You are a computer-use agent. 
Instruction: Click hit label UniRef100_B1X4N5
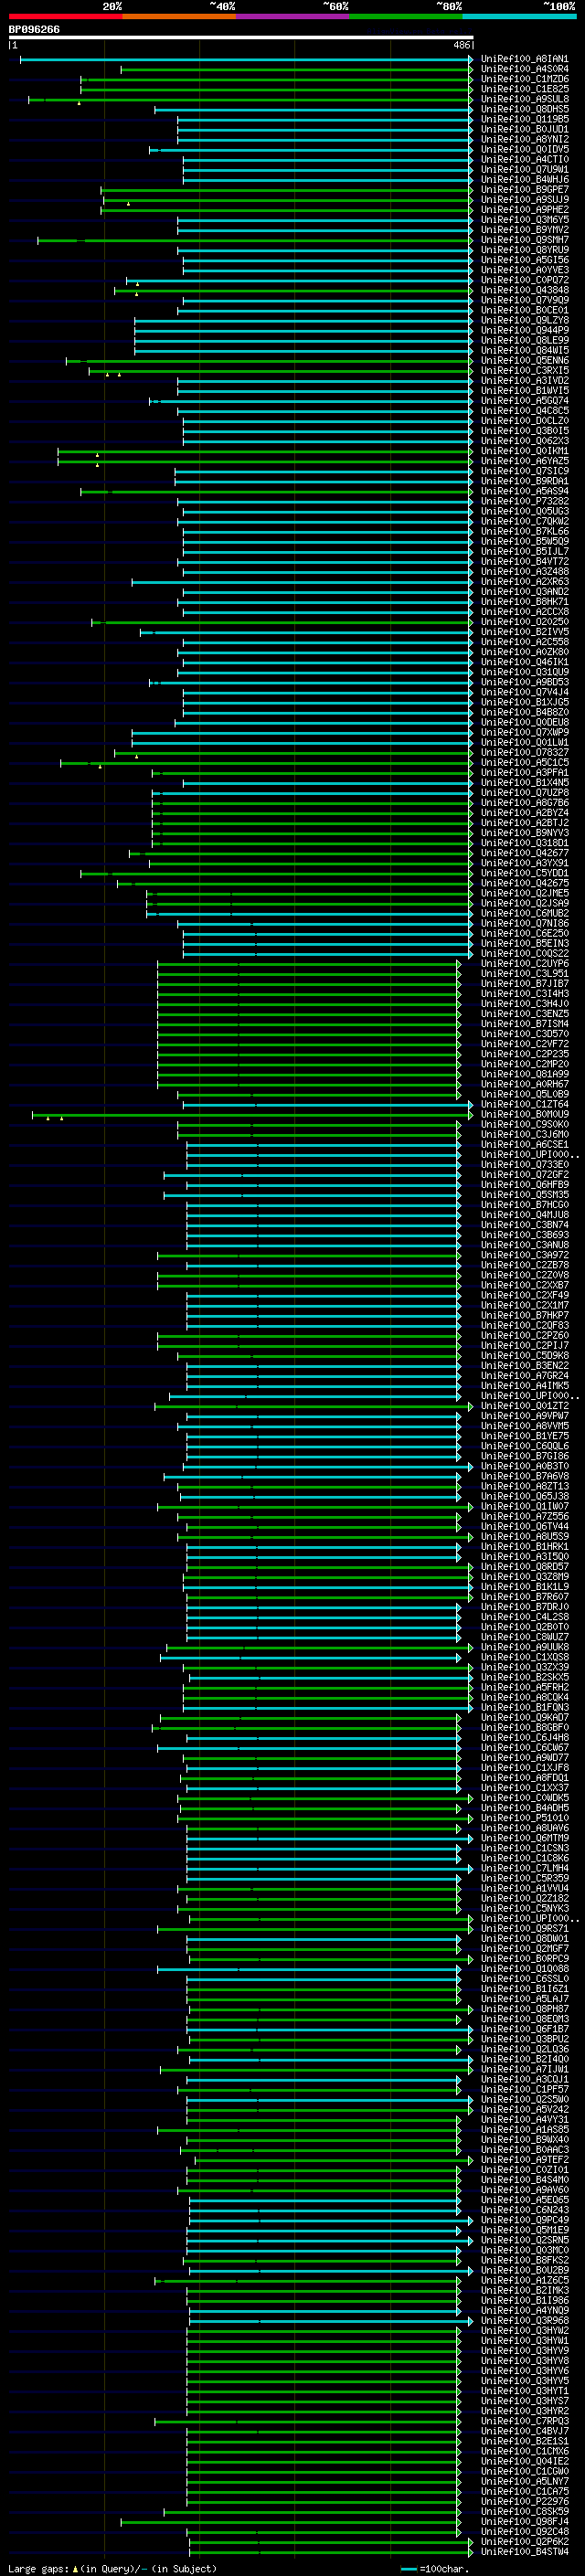pyautogui.click(x=524, y=783)
